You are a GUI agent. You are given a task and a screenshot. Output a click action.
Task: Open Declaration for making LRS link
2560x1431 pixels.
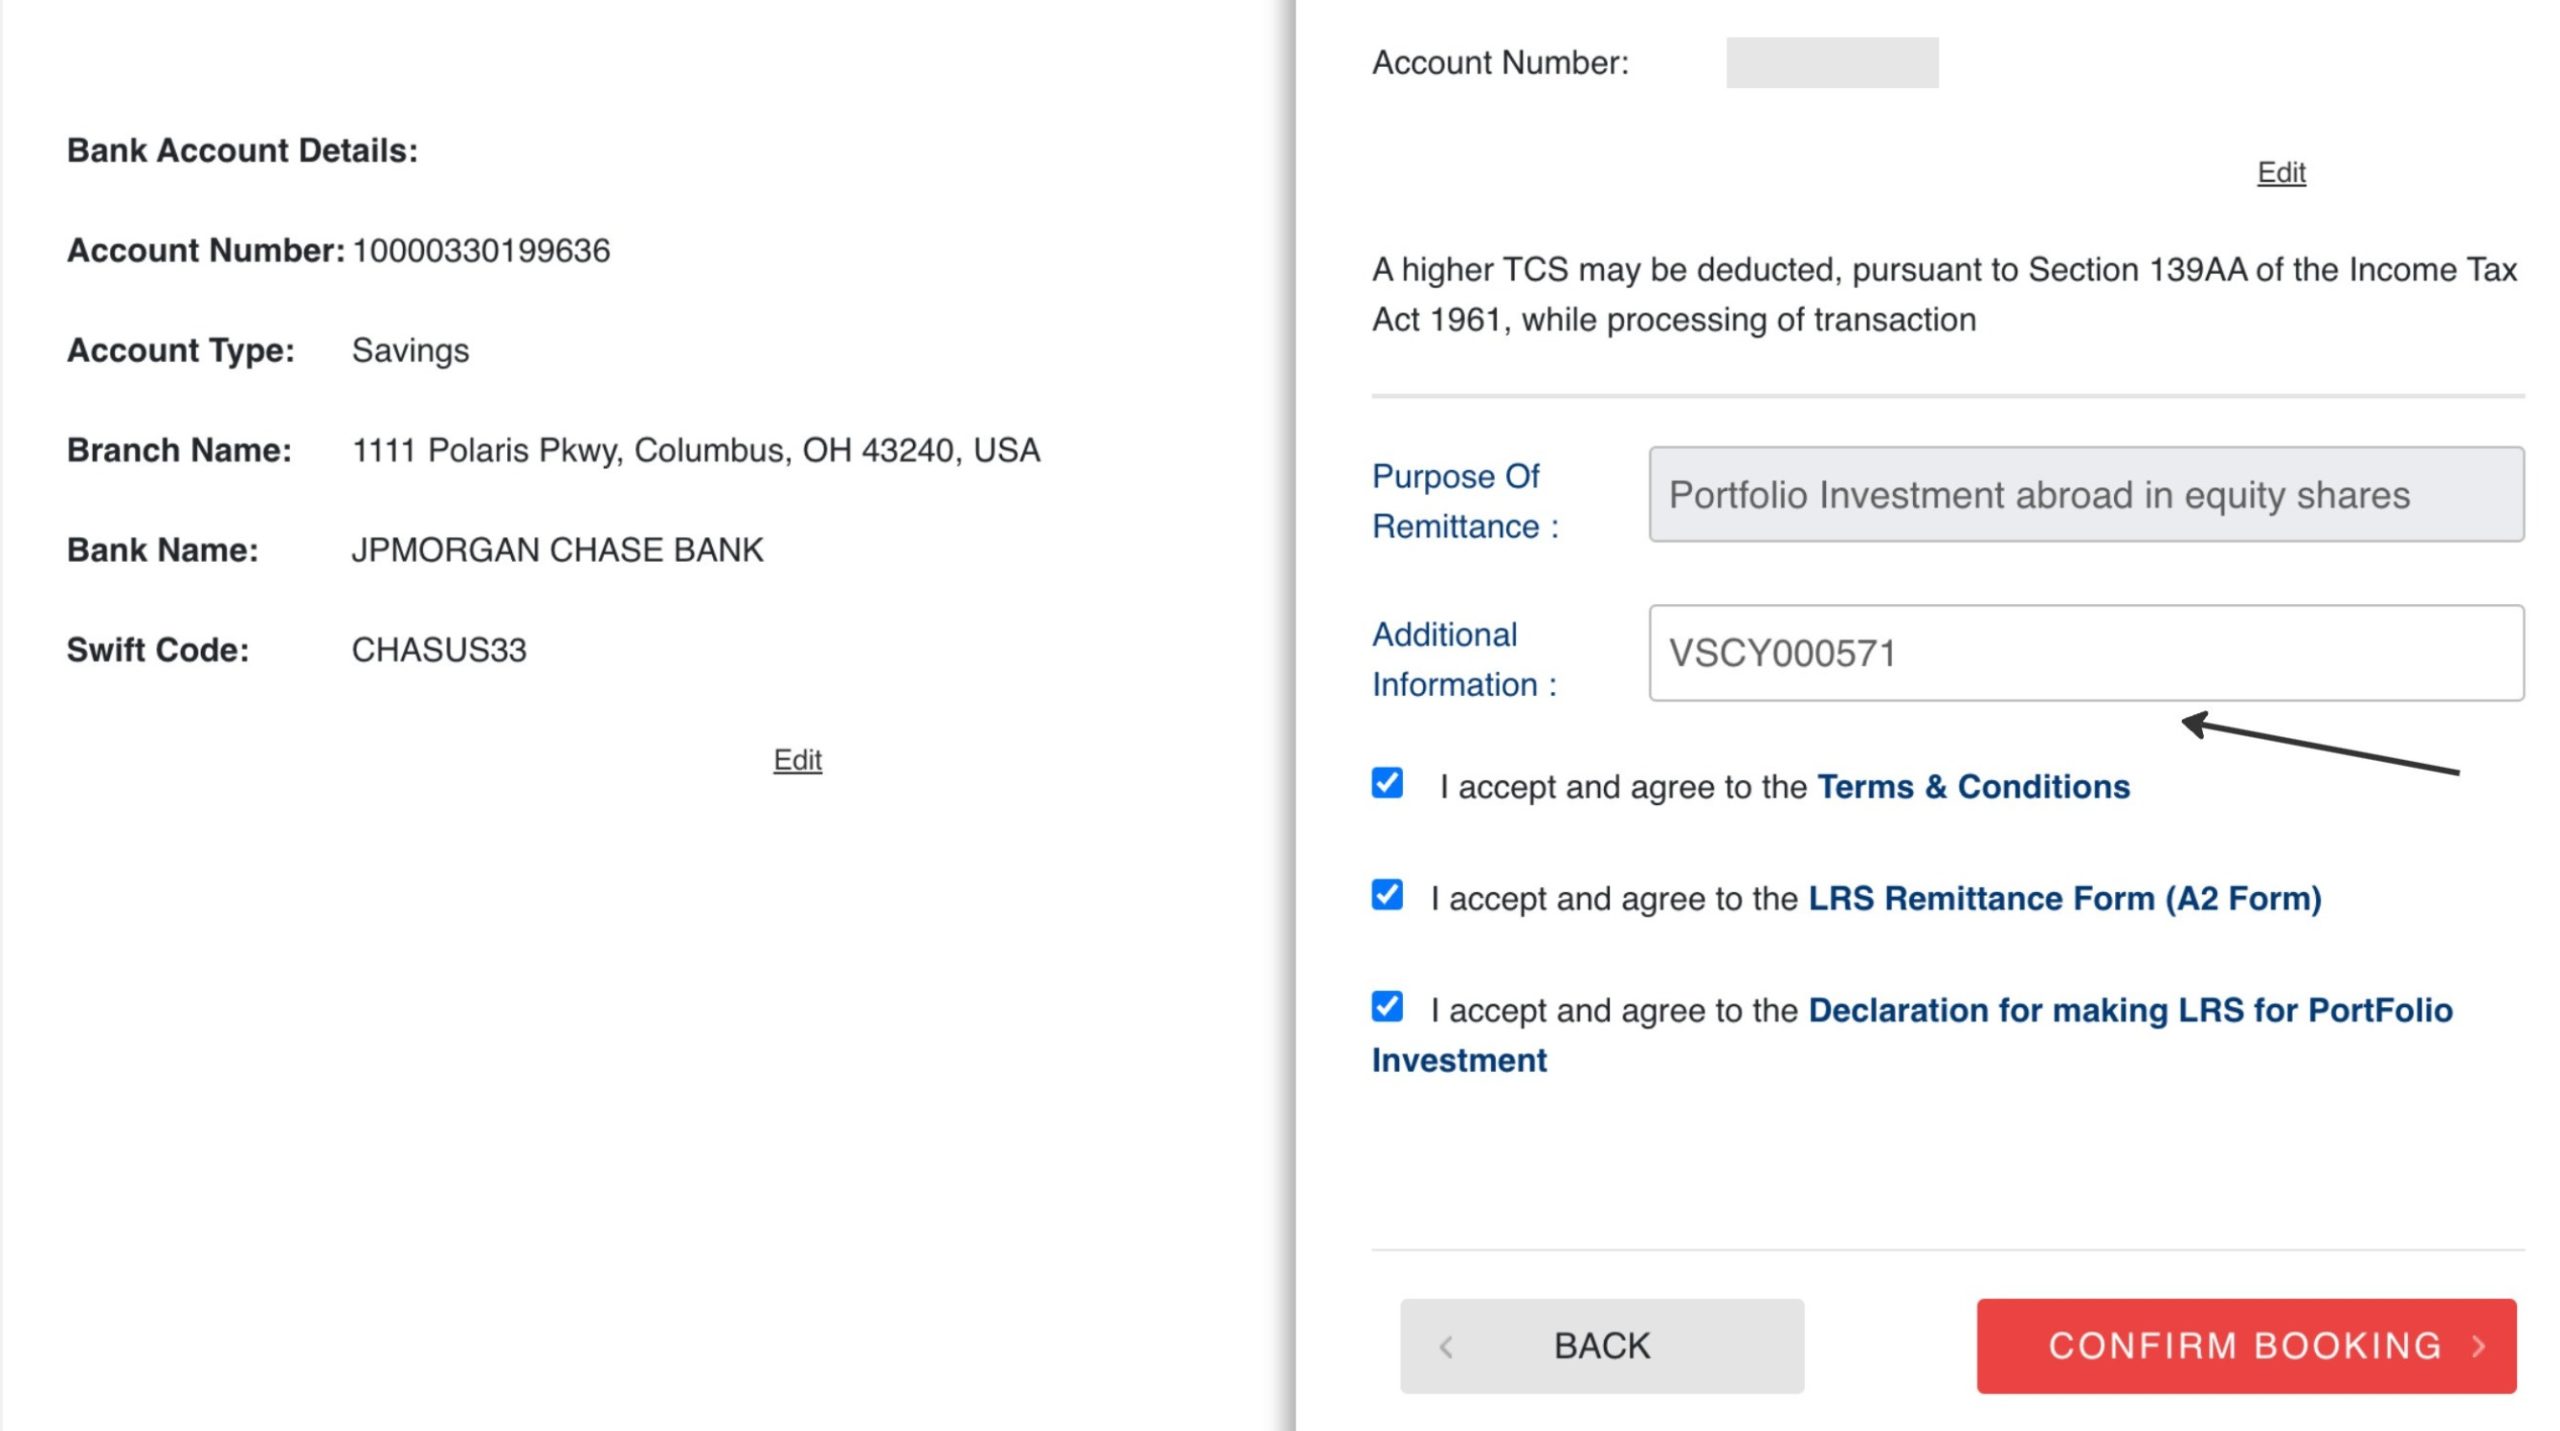[1912, 1035]
